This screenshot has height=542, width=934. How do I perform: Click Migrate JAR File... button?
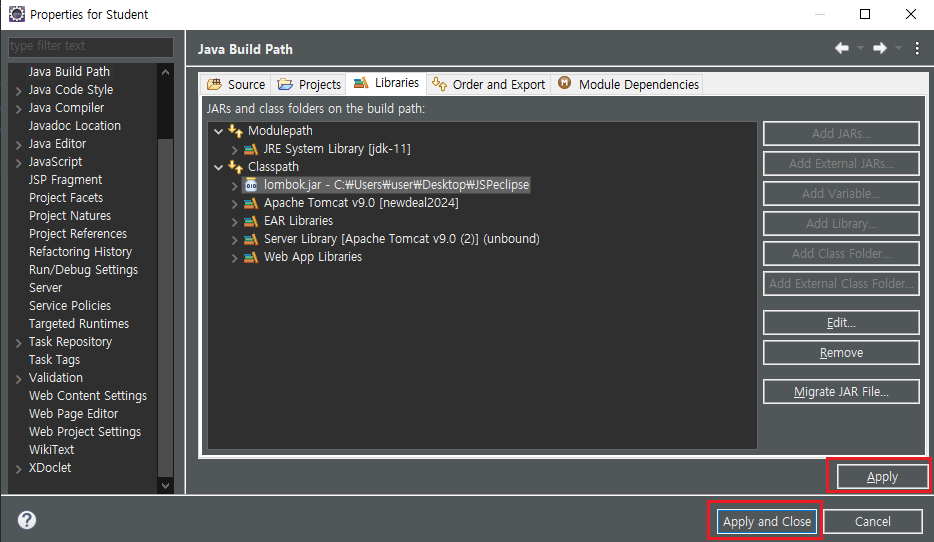pos(841,392)
